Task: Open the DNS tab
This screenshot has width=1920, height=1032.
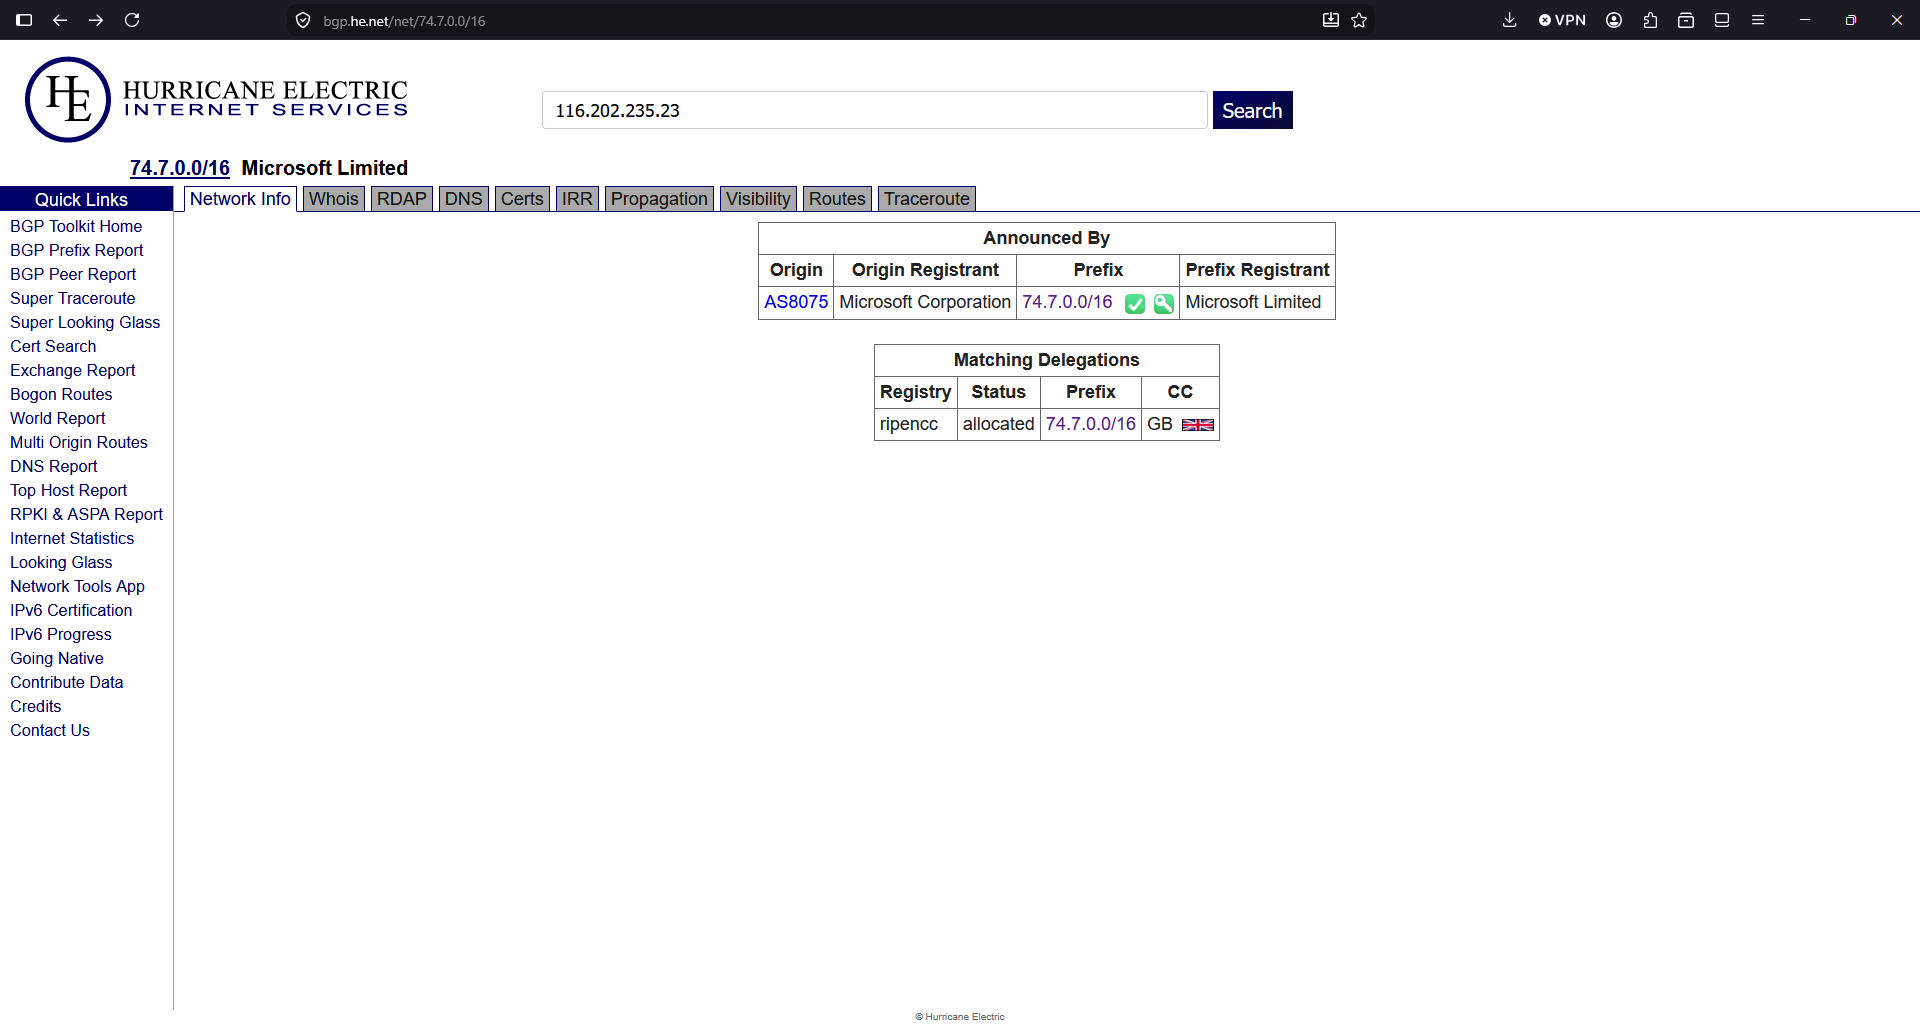Action: [x=464, y=199]
